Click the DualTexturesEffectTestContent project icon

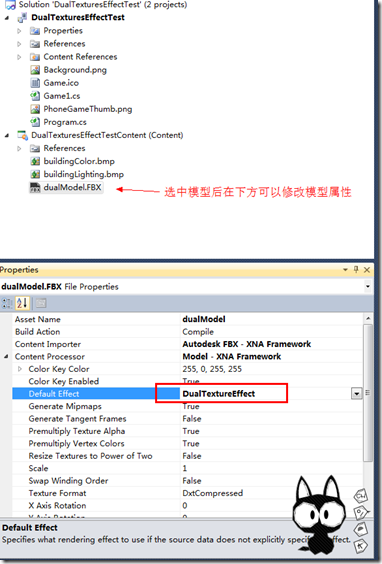coord(22,135)
